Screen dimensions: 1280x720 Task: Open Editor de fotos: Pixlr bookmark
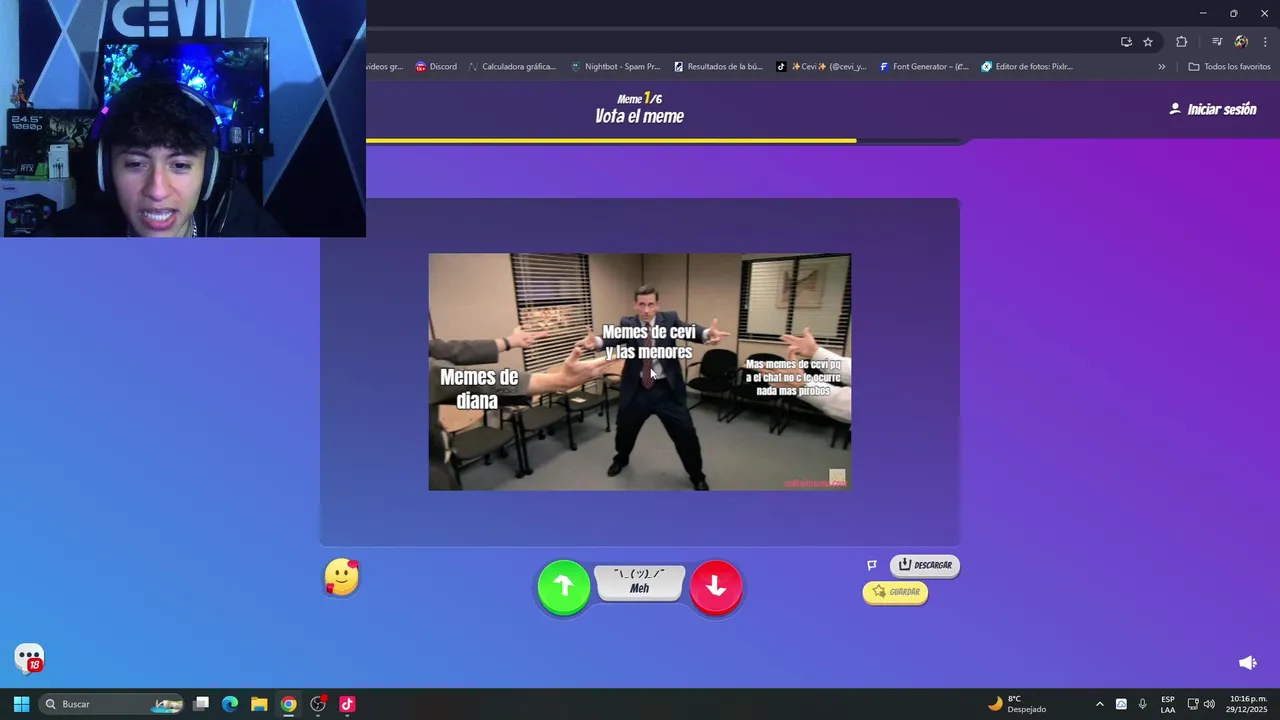[1027, 67]
